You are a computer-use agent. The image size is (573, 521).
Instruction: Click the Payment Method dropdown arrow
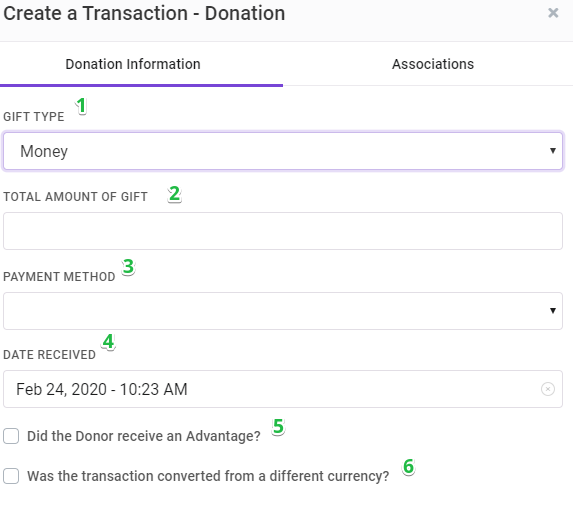(553, 311)
